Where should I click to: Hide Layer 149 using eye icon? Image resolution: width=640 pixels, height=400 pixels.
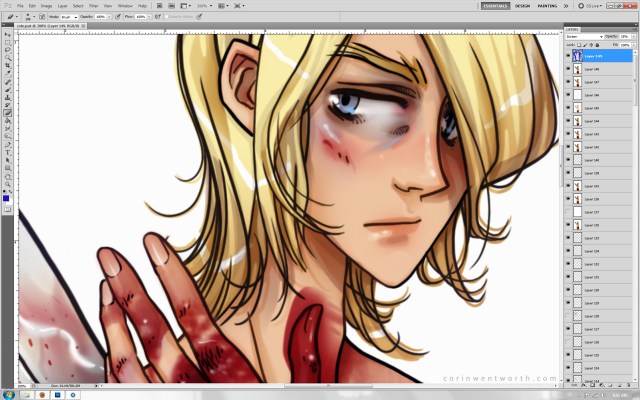coord(568,57)
